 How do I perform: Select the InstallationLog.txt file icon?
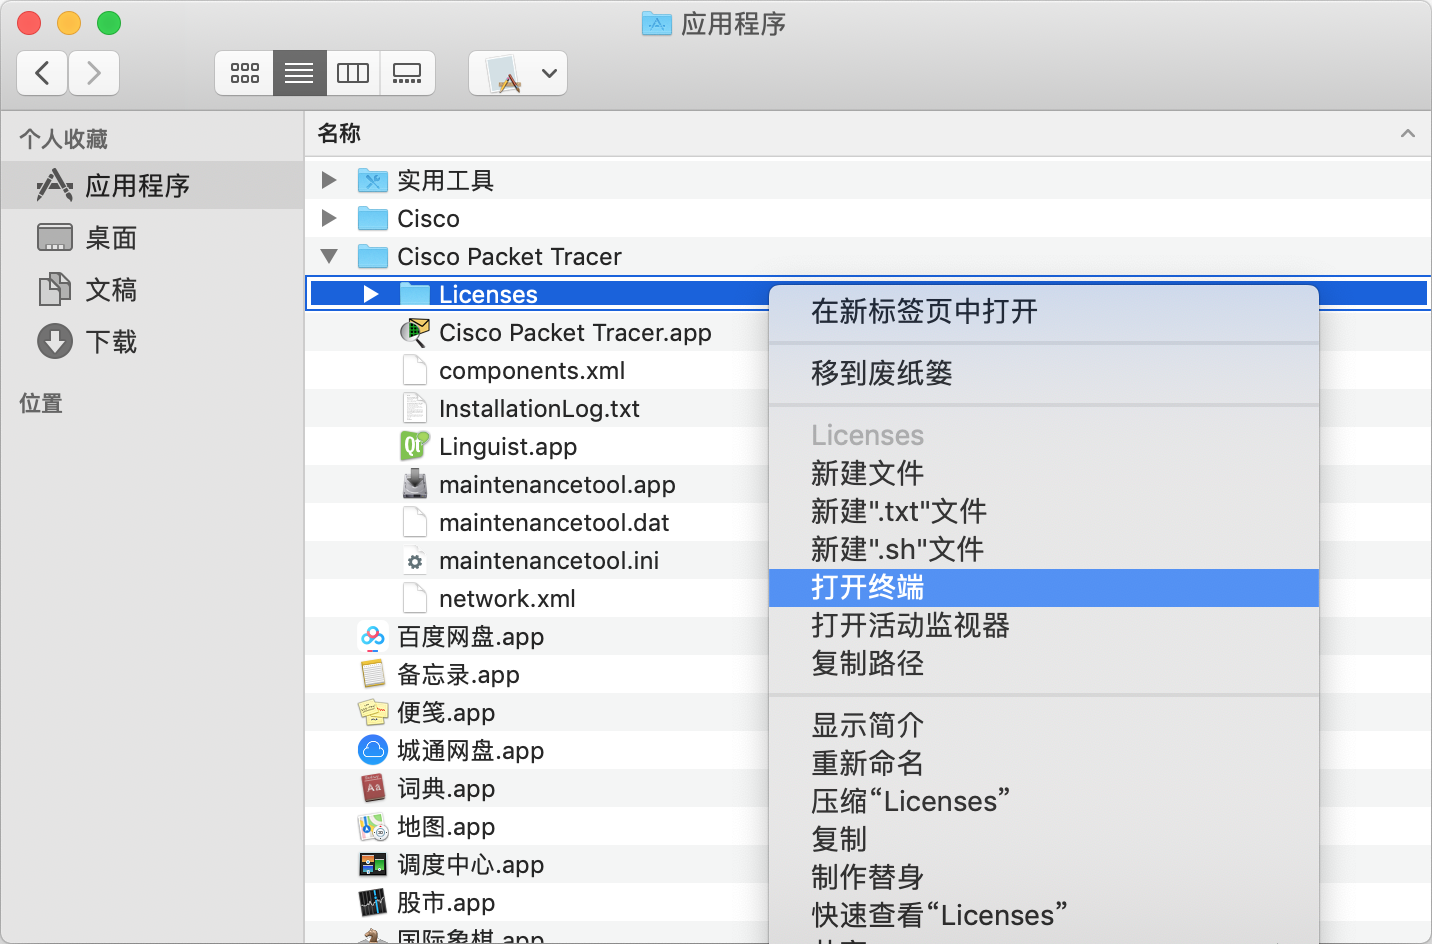click(415, 408)
